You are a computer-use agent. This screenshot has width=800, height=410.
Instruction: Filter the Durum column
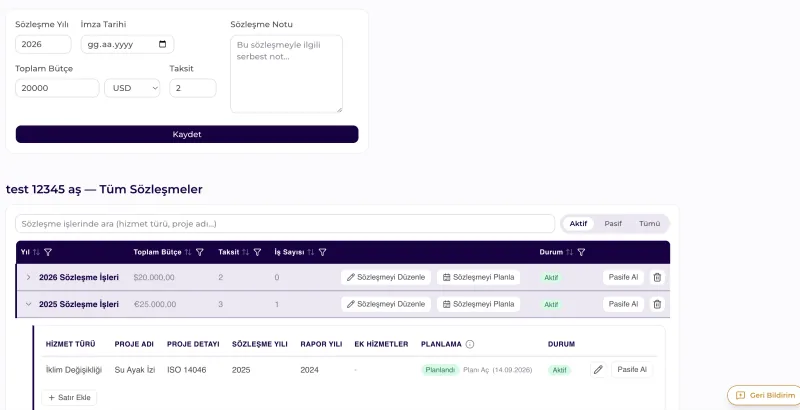coord(581,252)
